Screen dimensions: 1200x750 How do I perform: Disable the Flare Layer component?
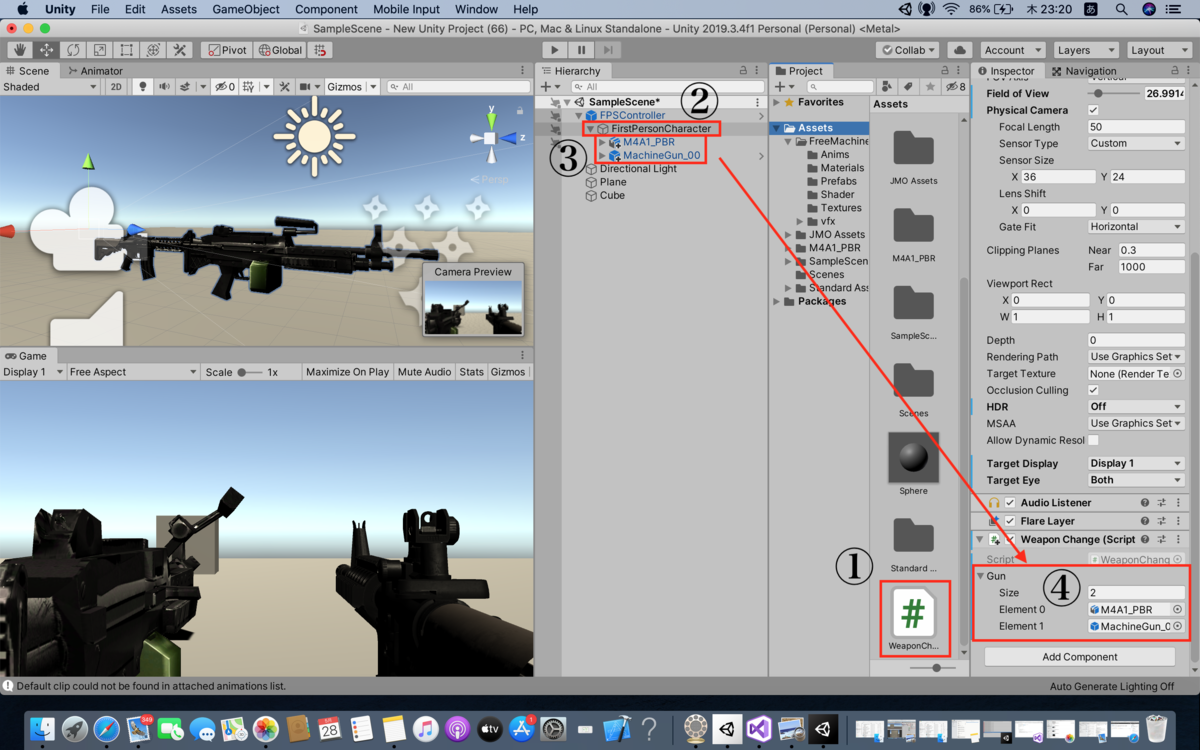point(1010,521)
